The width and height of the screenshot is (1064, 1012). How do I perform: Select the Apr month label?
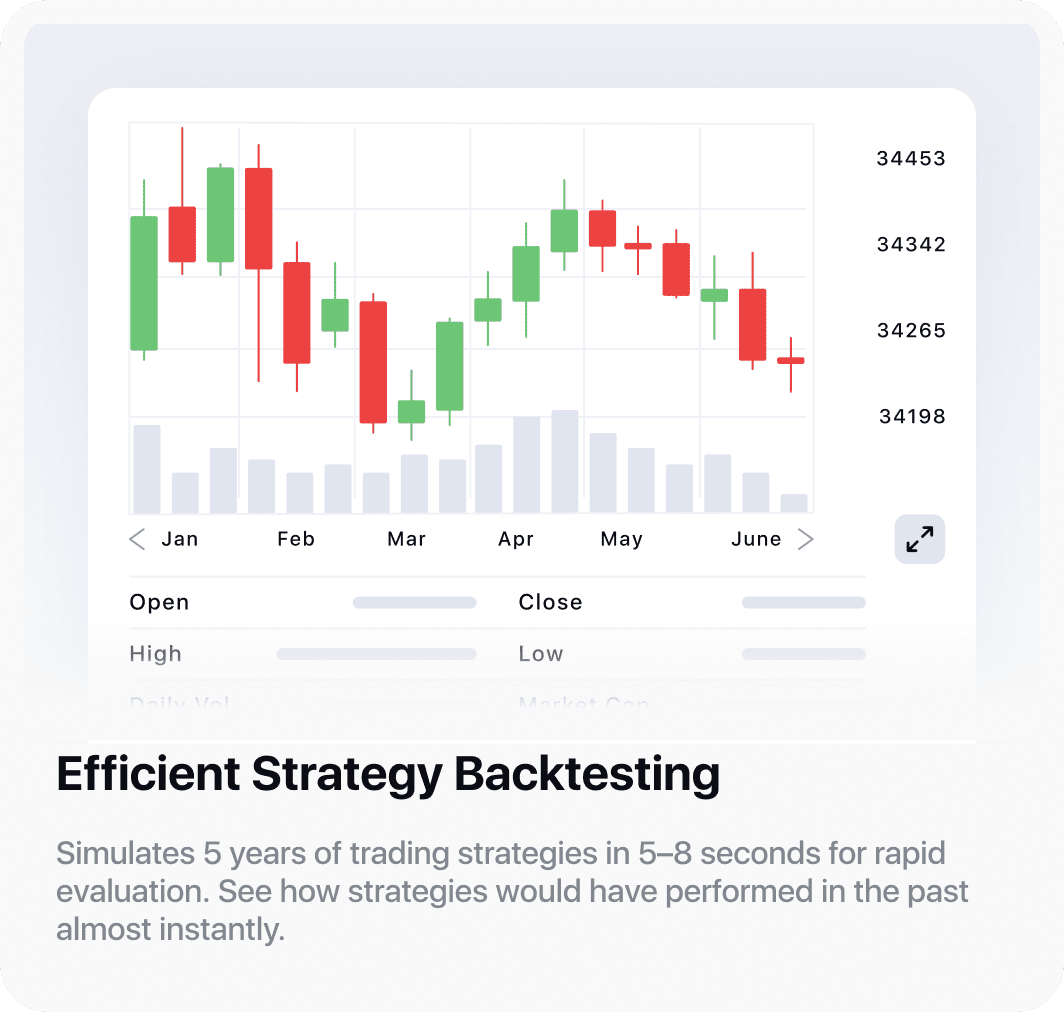(516, 539)
